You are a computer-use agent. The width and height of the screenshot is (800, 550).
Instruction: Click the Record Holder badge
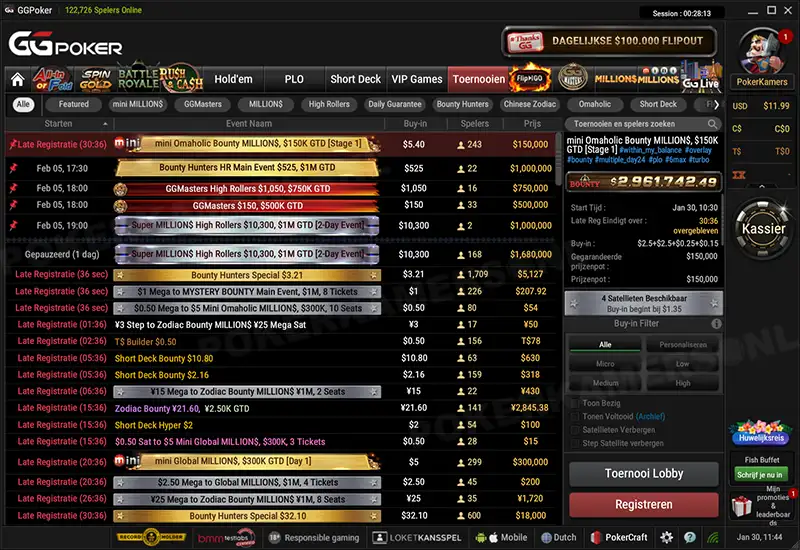151,537
